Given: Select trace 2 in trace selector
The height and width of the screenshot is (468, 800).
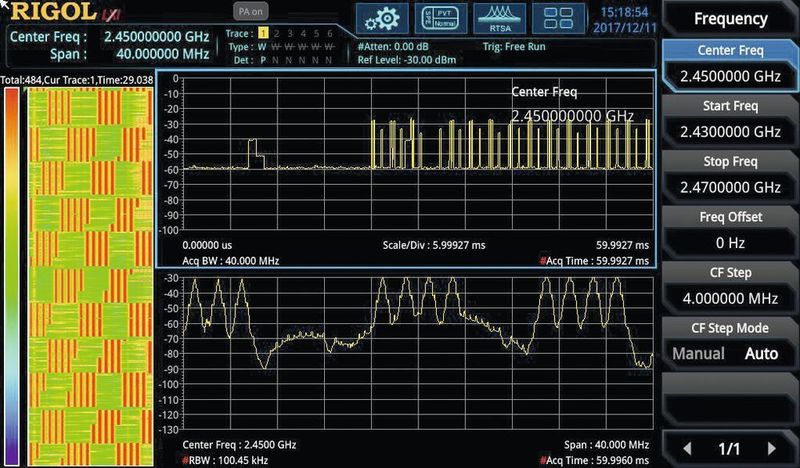Looking at the screenshot, I should pyautogui.click(x=277, y=33).
